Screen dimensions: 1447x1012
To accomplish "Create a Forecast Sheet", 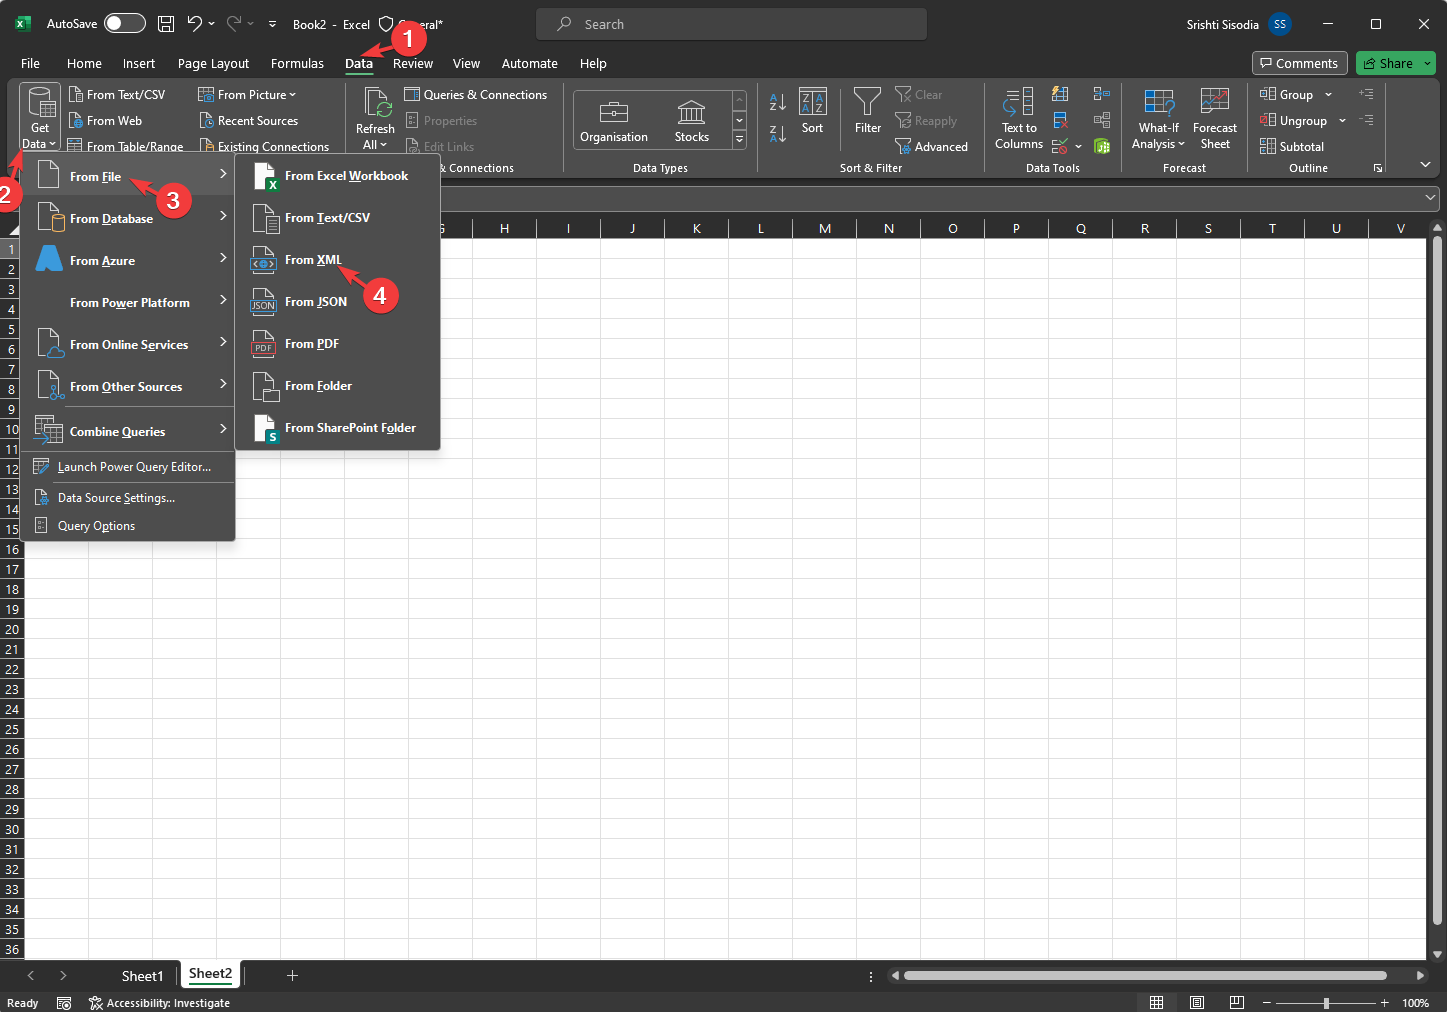I will tap(1215, 119).
